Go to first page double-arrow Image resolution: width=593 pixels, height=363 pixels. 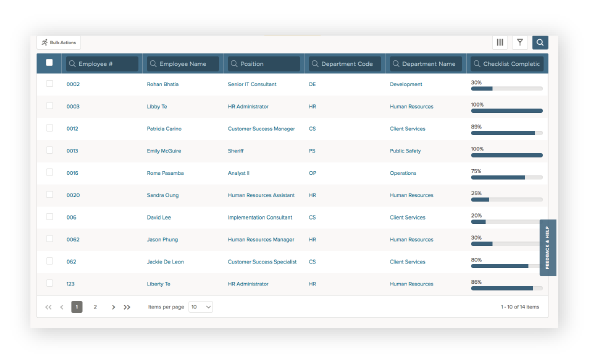click(x=48, y=307)
